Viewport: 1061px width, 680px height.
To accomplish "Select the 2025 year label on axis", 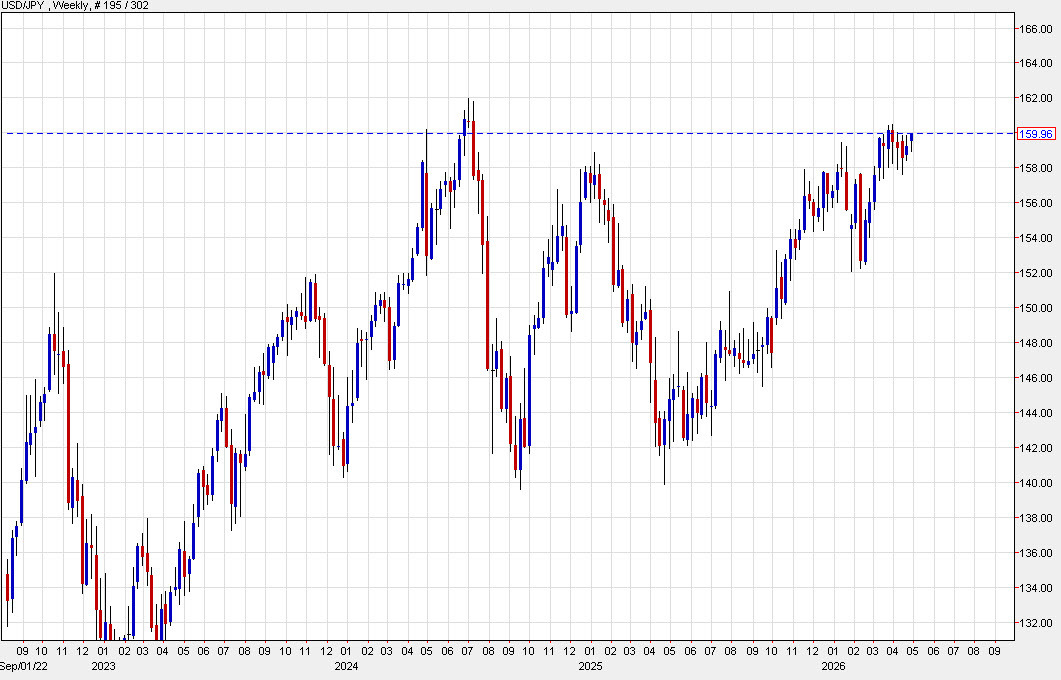I will coord(590,664).
